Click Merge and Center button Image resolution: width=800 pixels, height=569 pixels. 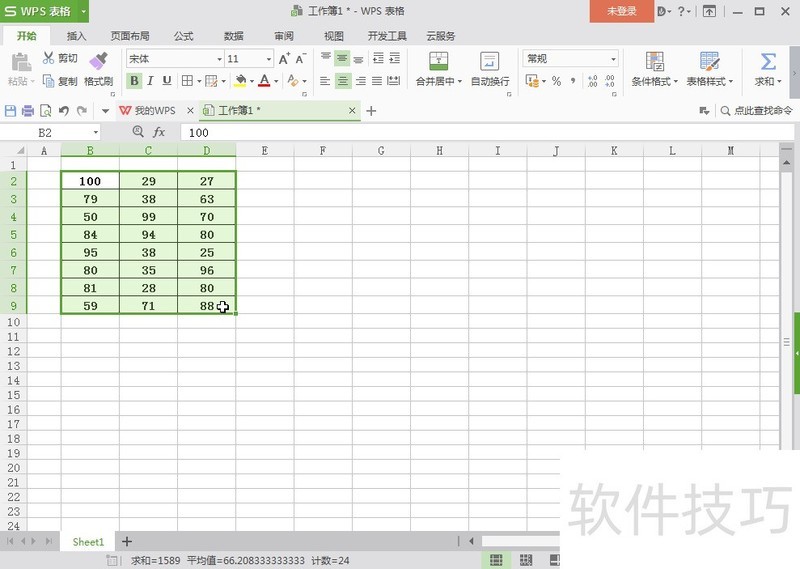438,69
